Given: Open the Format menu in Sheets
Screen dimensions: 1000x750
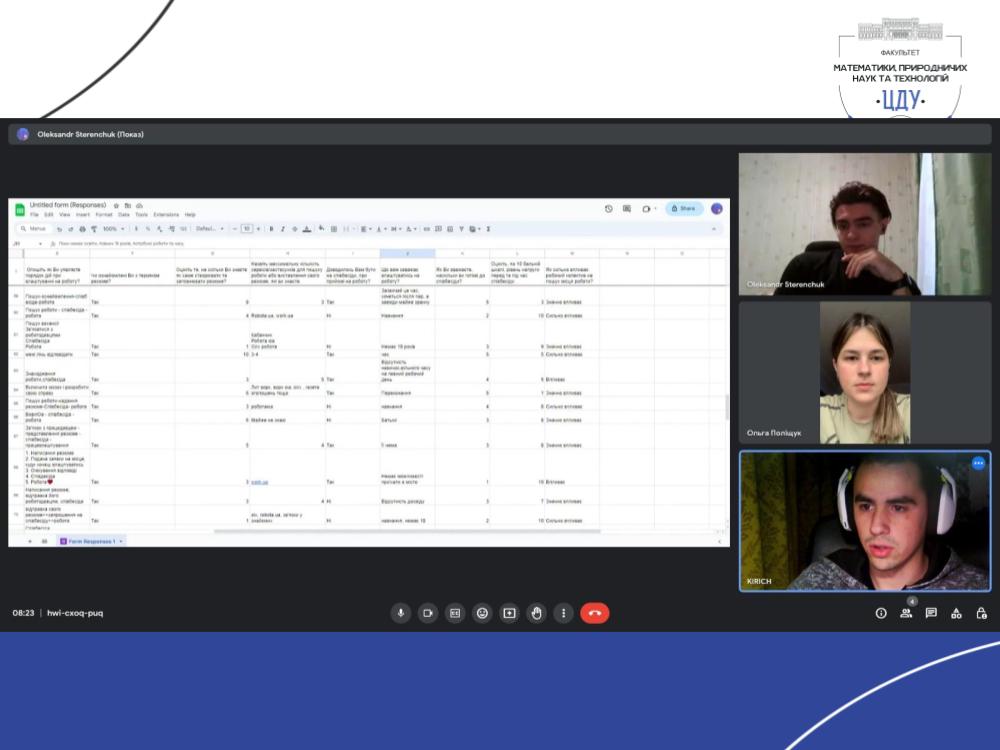Looking at the screenshot, I should (103, 215).
